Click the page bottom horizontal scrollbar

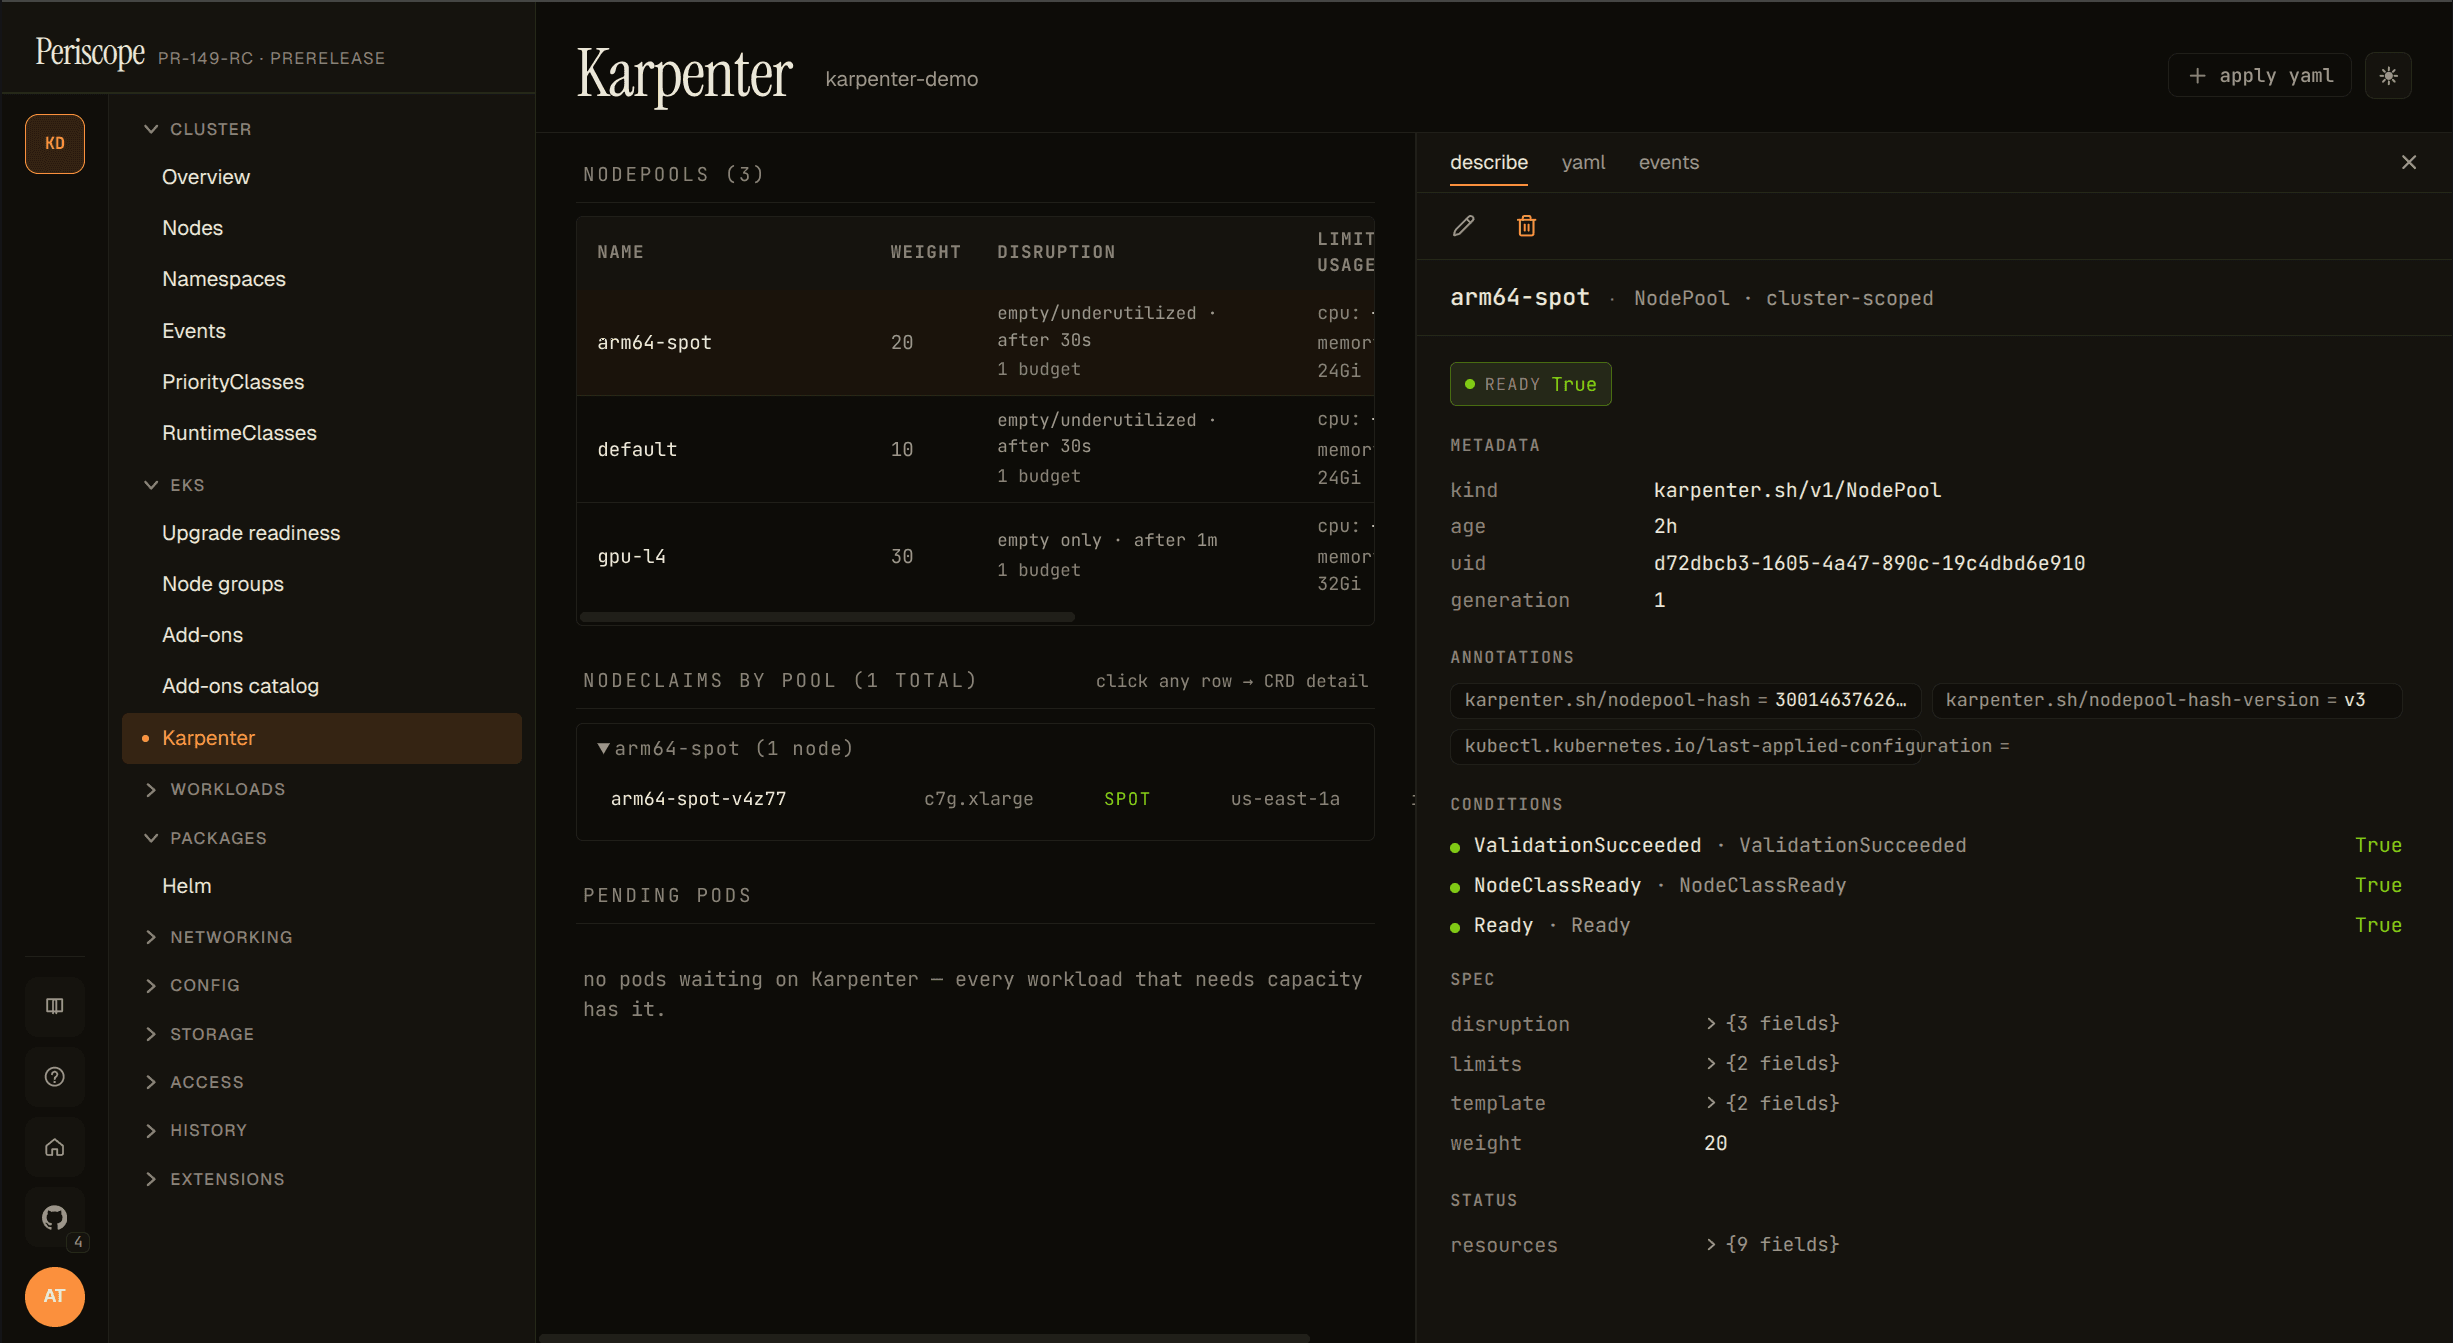click(925, 1337)
